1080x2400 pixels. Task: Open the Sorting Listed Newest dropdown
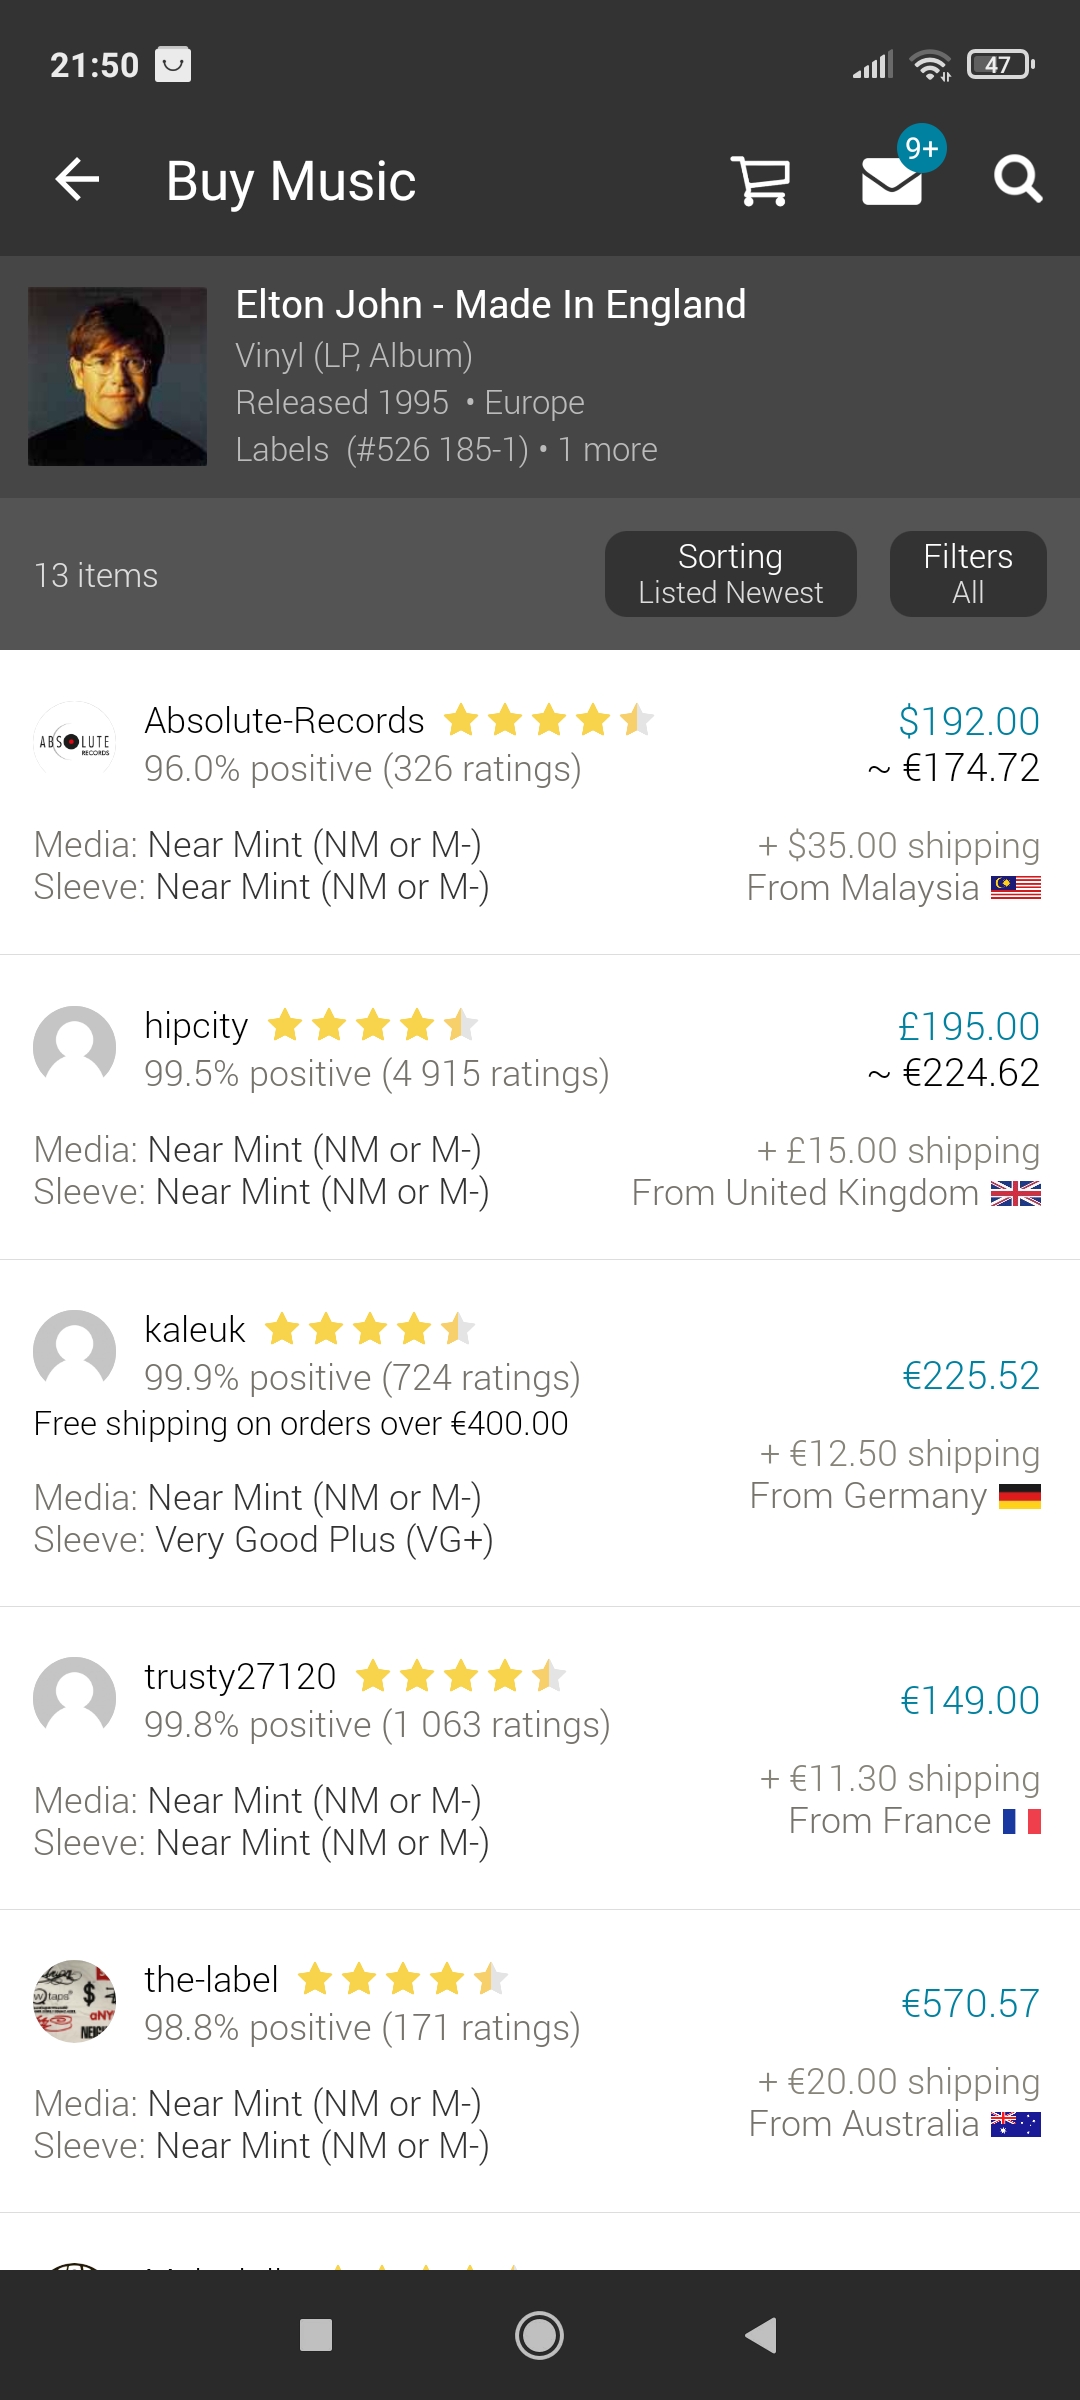[730, 574]
